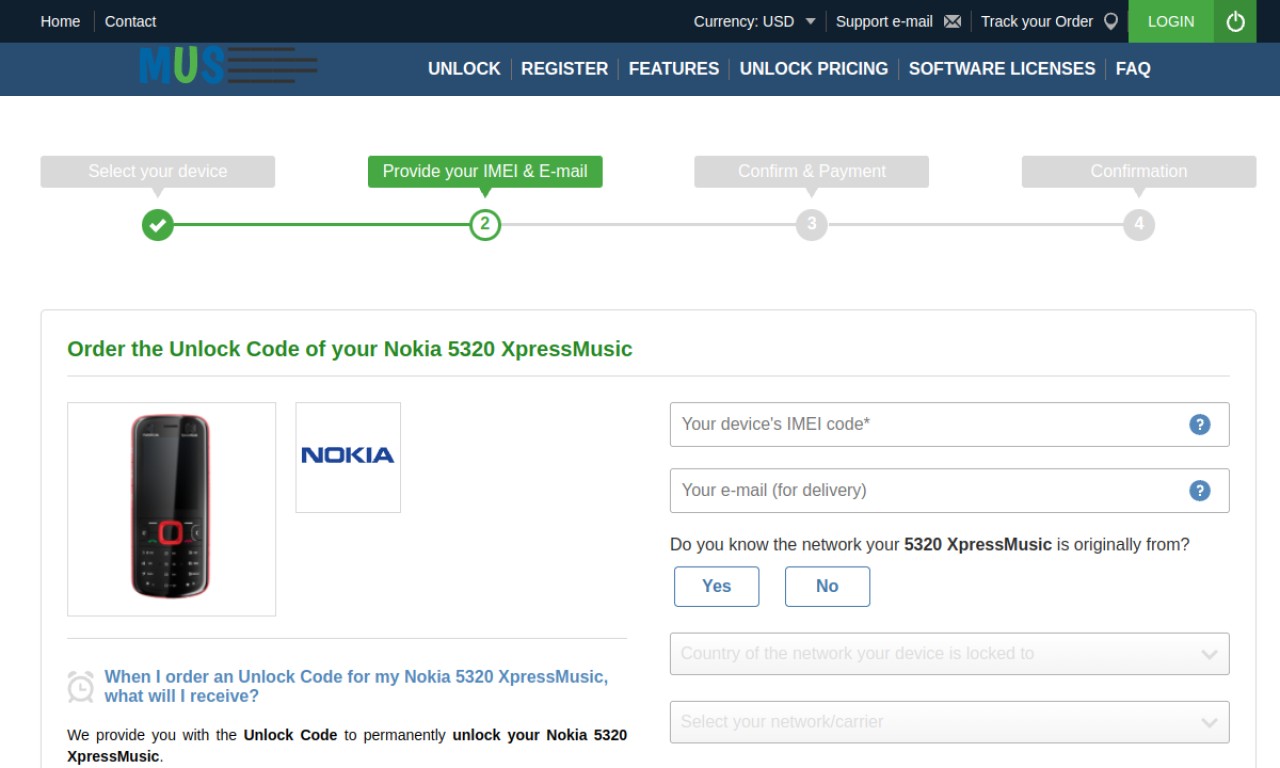Click the step 3 circle in progress tracker
This screenshot has height=768, width=1280.
(811, 224)
